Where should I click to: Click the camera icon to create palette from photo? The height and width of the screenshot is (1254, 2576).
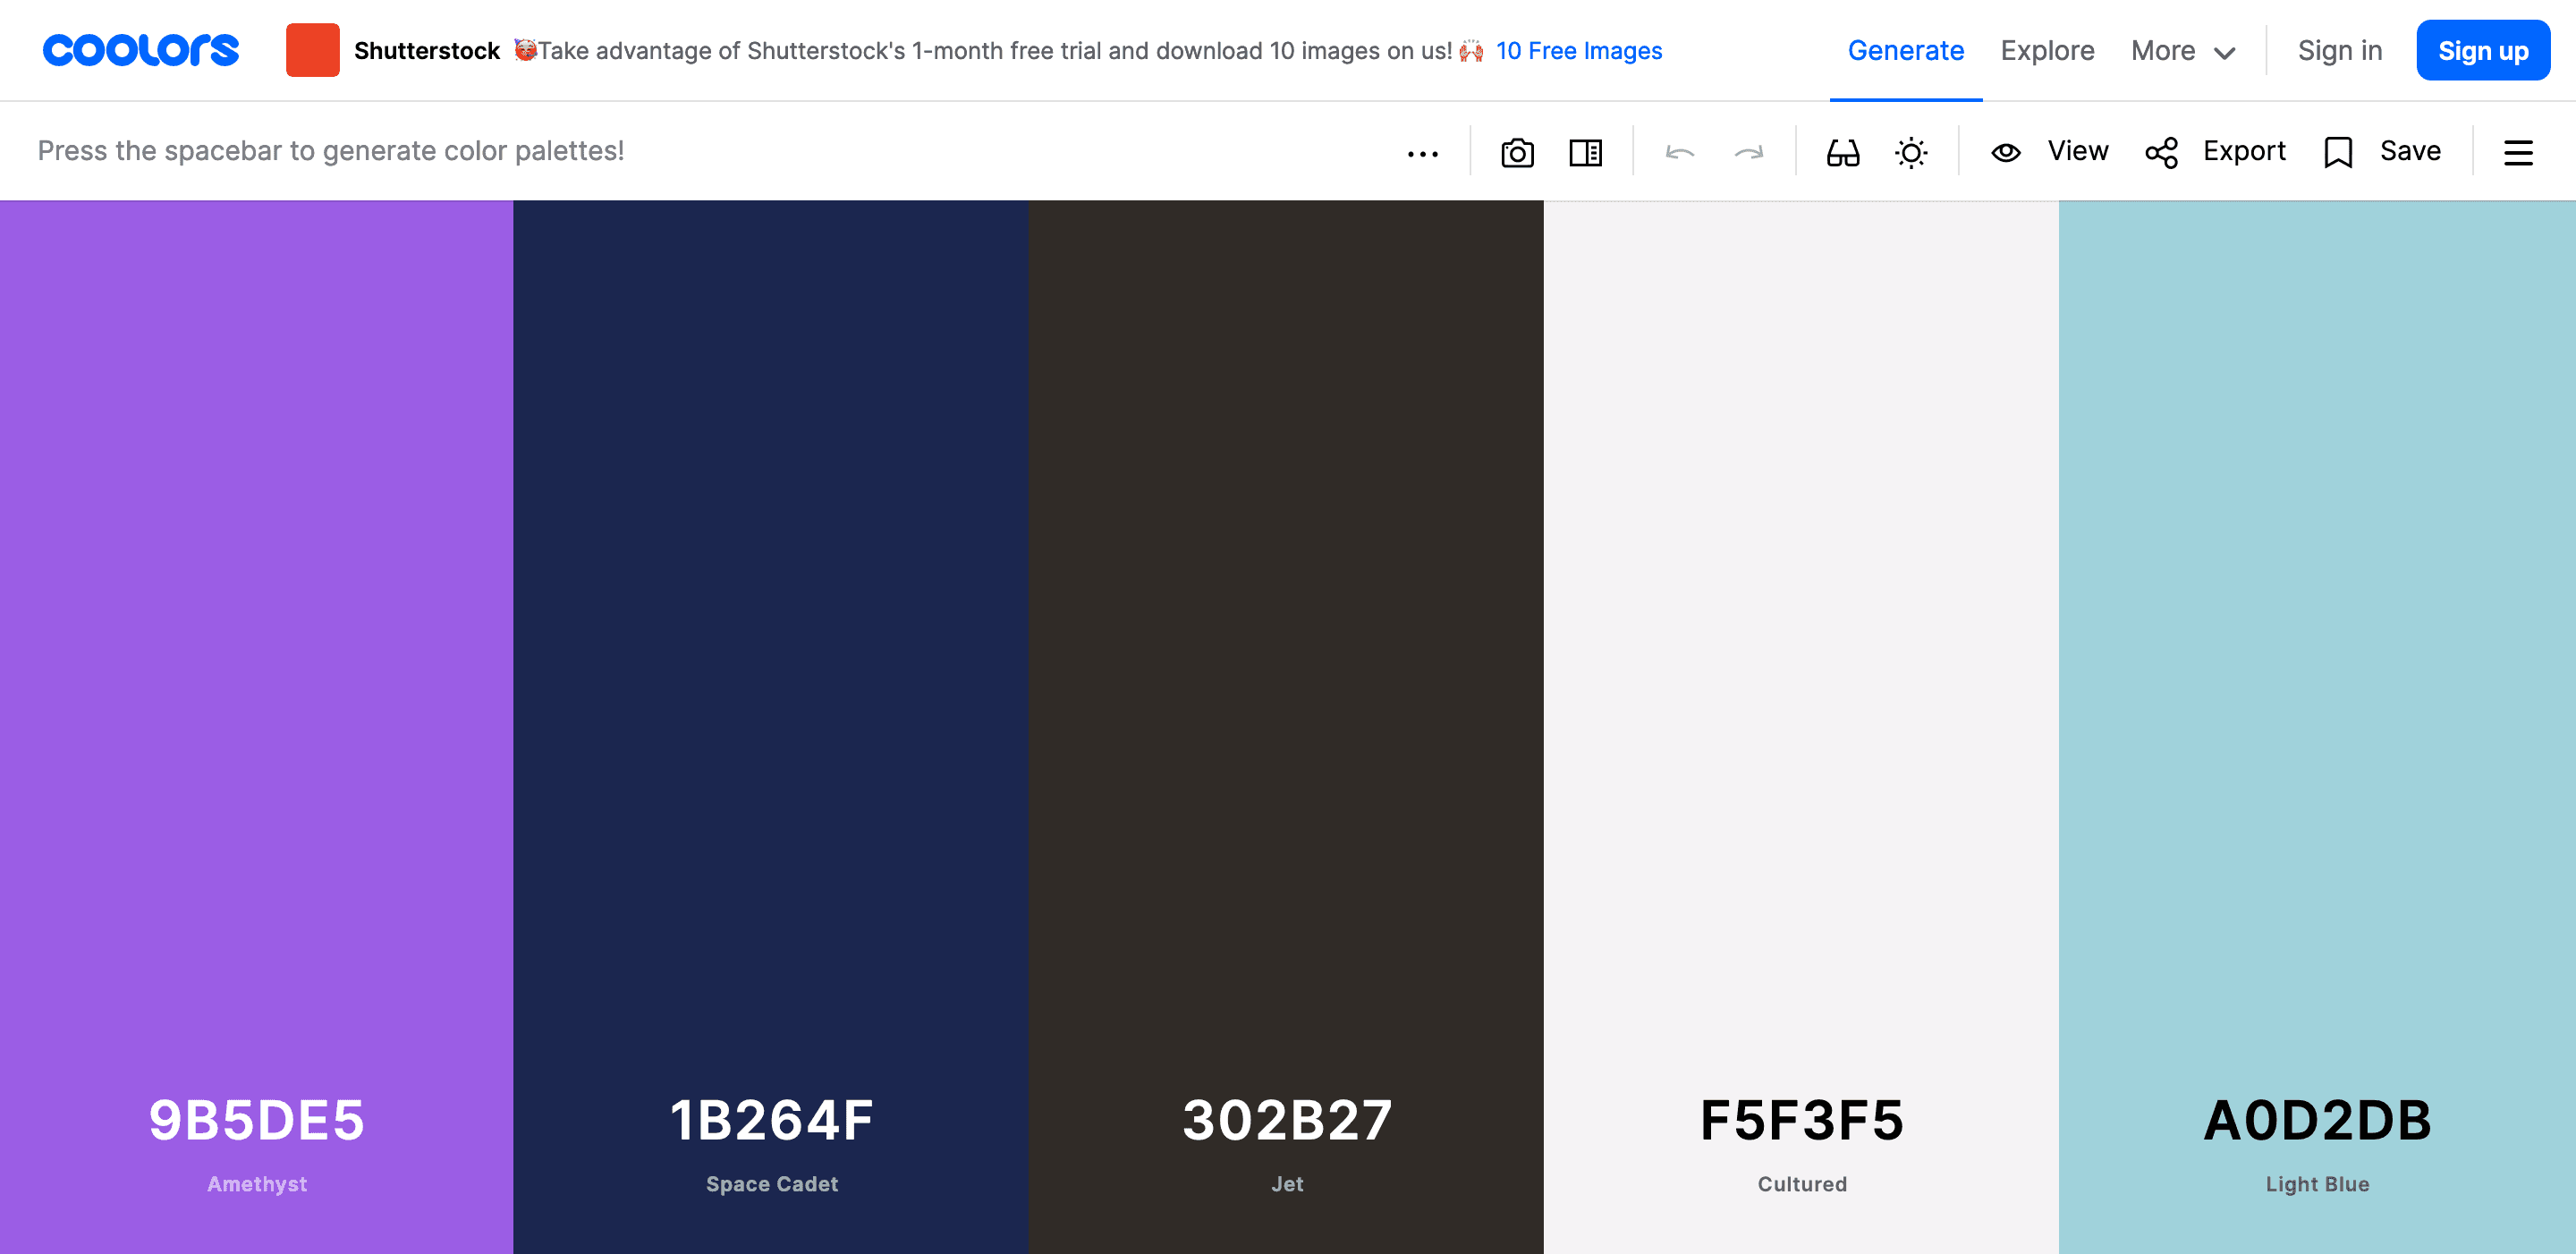tap(1517, 152)
